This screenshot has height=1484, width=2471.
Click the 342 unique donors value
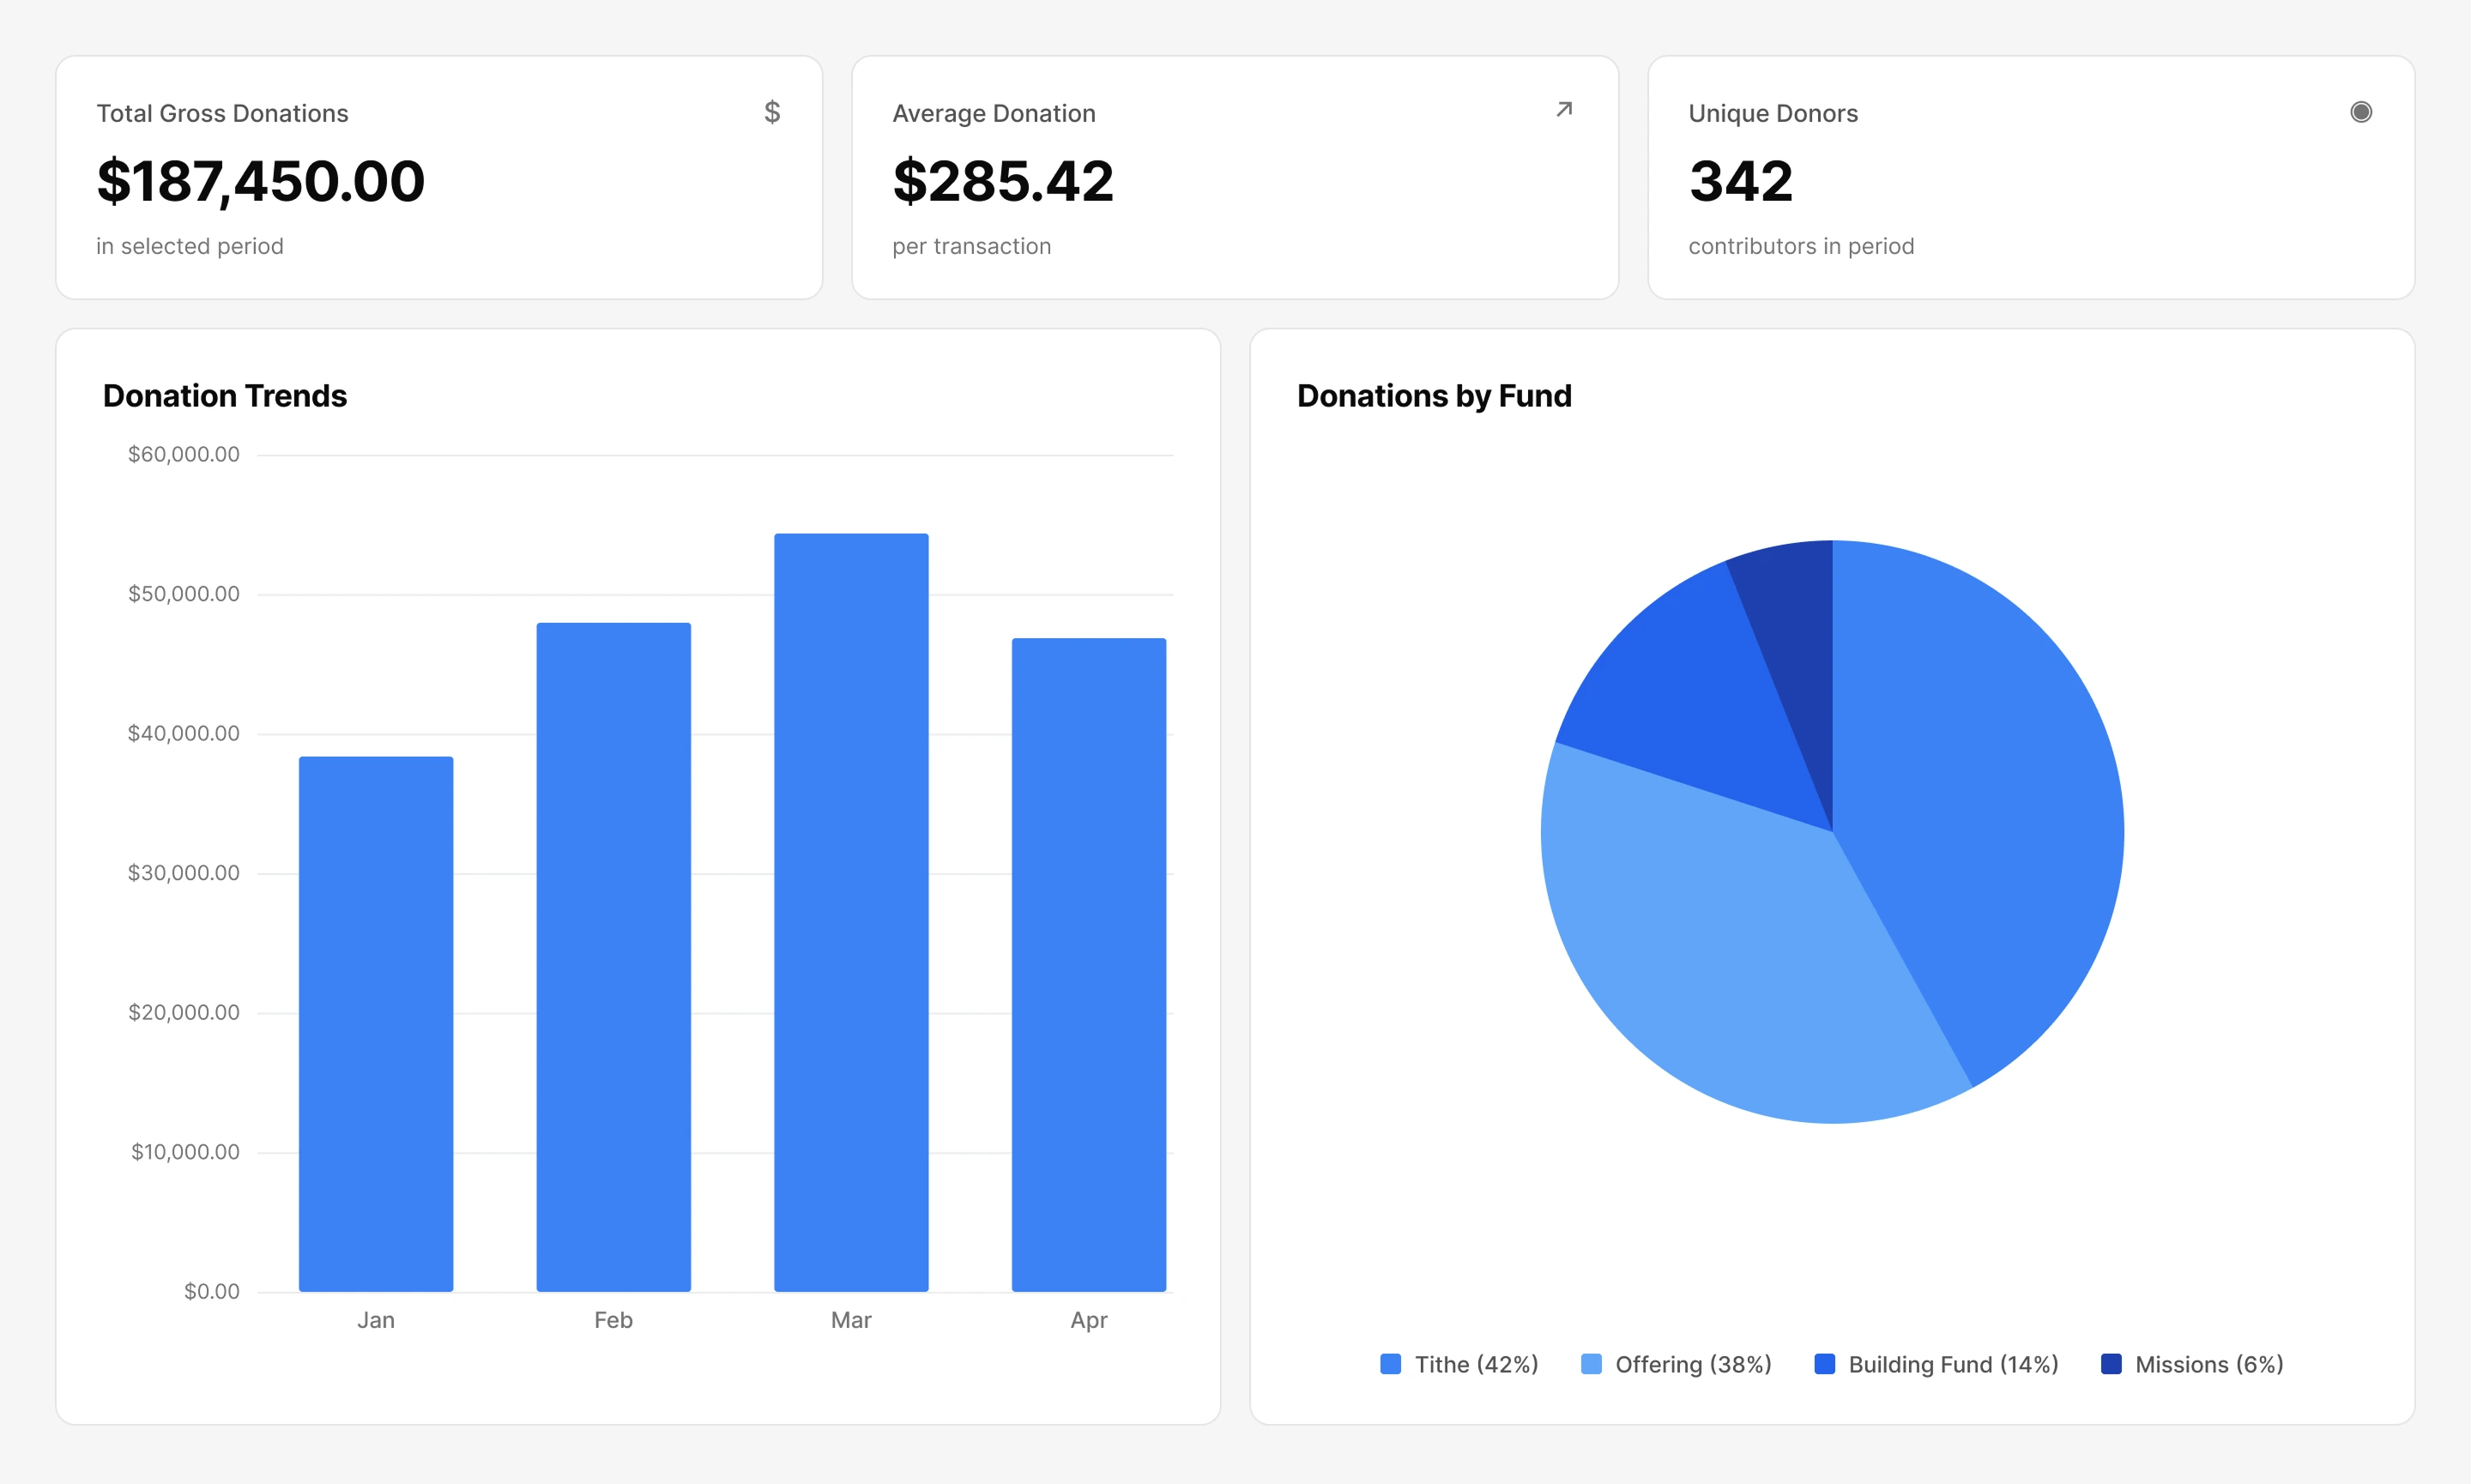(x=1741, y=181)
